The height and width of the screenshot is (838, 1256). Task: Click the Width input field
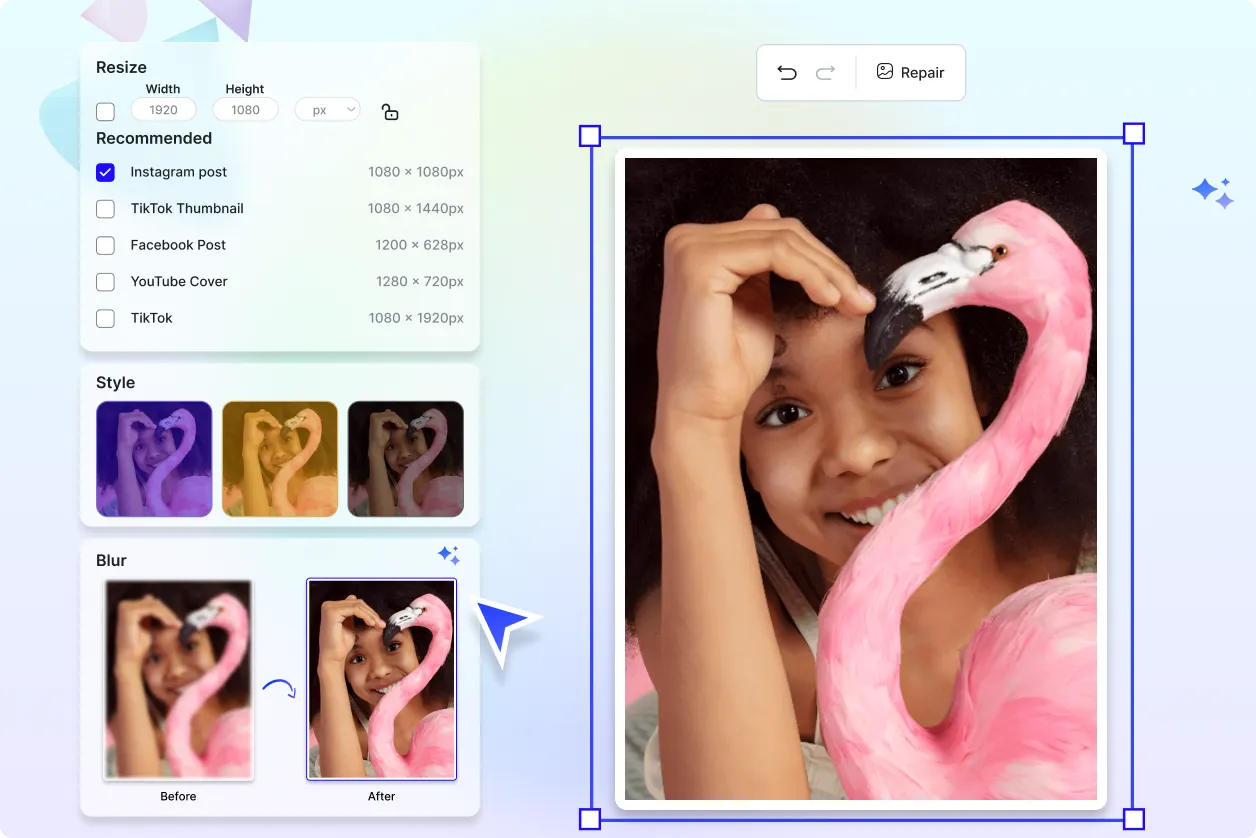coord(163,110)
